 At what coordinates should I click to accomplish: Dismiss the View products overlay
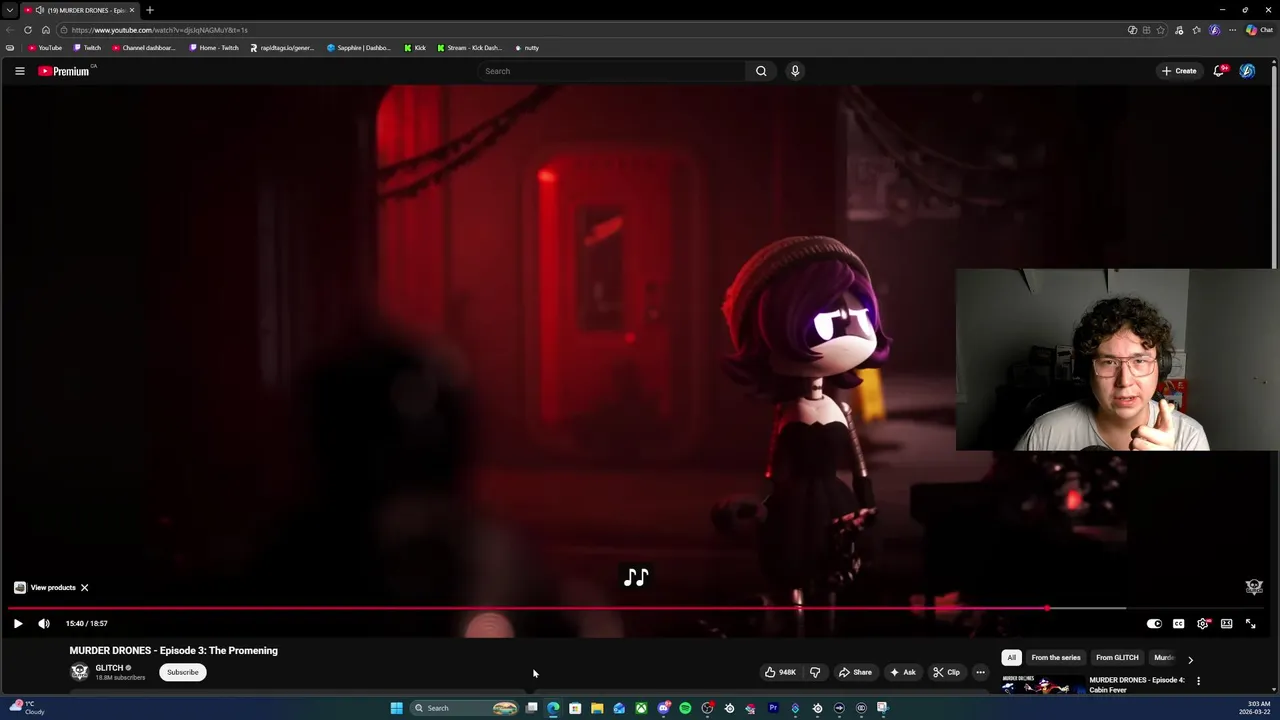[85, 588]
